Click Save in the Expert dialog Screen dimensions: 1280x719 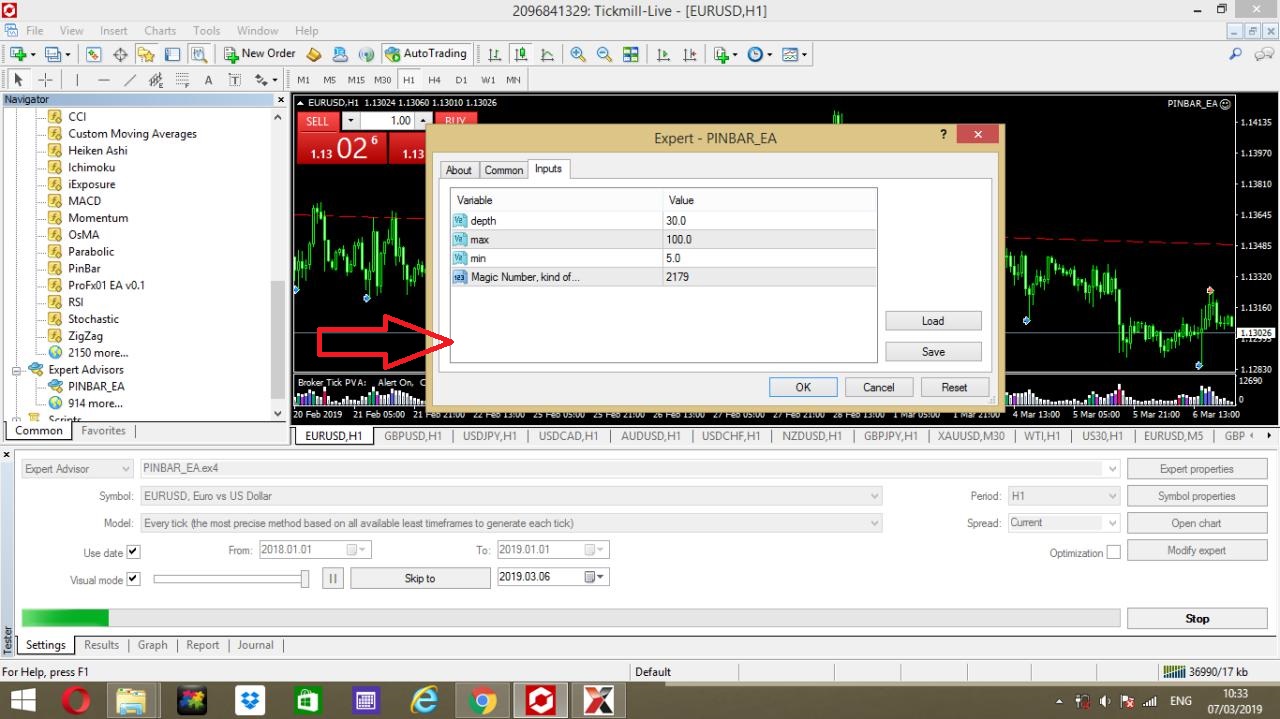(933, 352)
